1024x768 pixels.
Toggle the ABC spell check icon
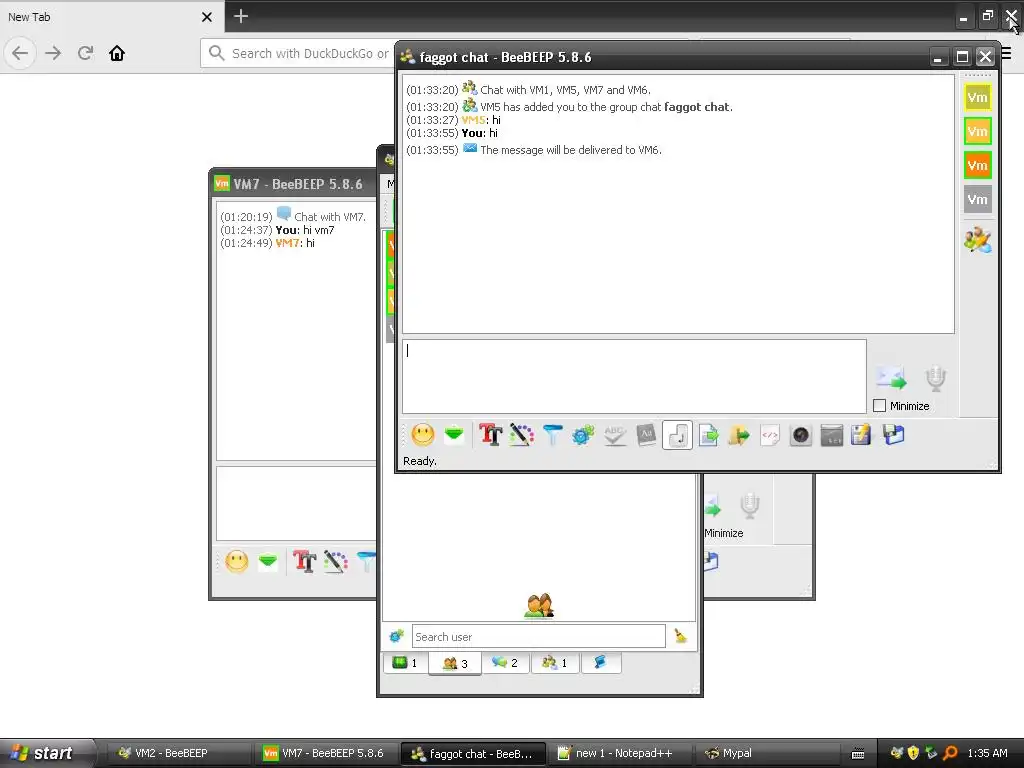tap(615, 435)
